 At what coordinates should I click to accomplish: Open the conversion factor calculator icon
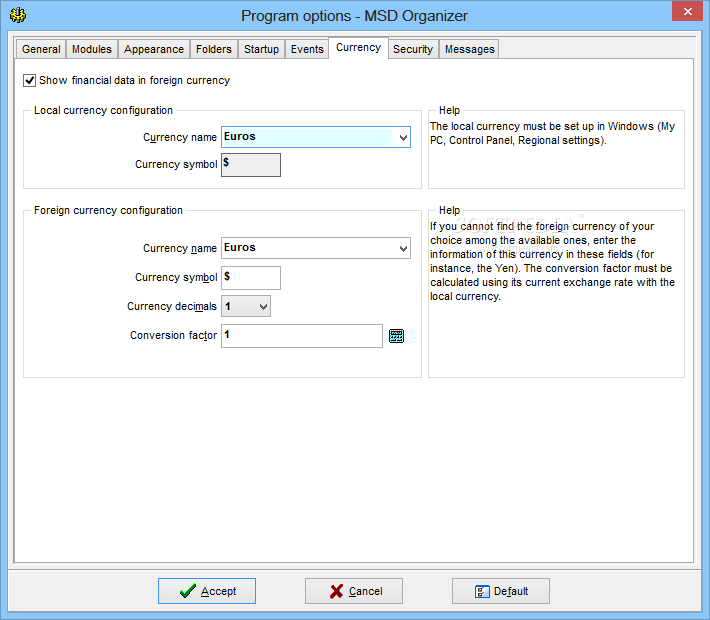(396, 336)
